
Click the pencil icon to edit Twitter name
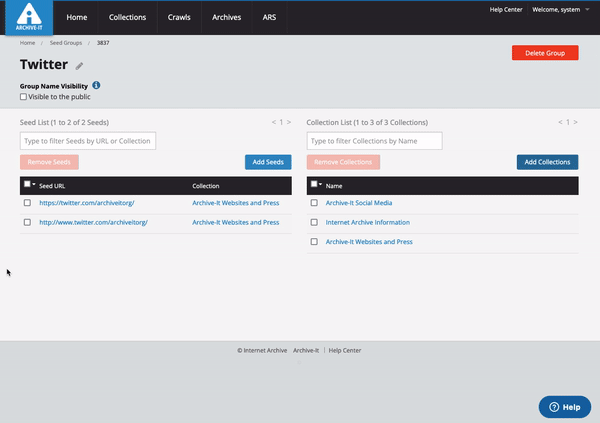tap(80, 66)
